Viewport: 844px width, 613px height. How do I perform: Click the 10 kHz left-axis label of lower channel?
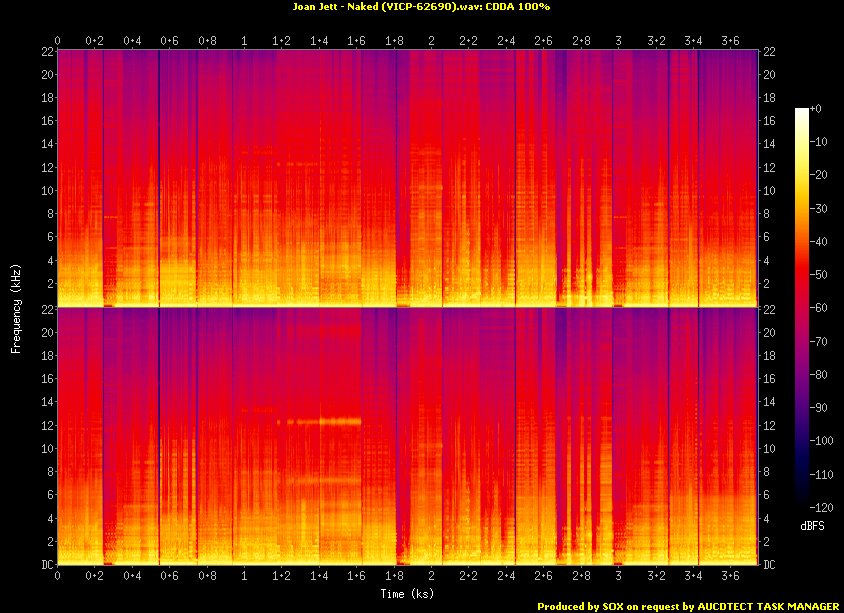[x=44, y=448]
